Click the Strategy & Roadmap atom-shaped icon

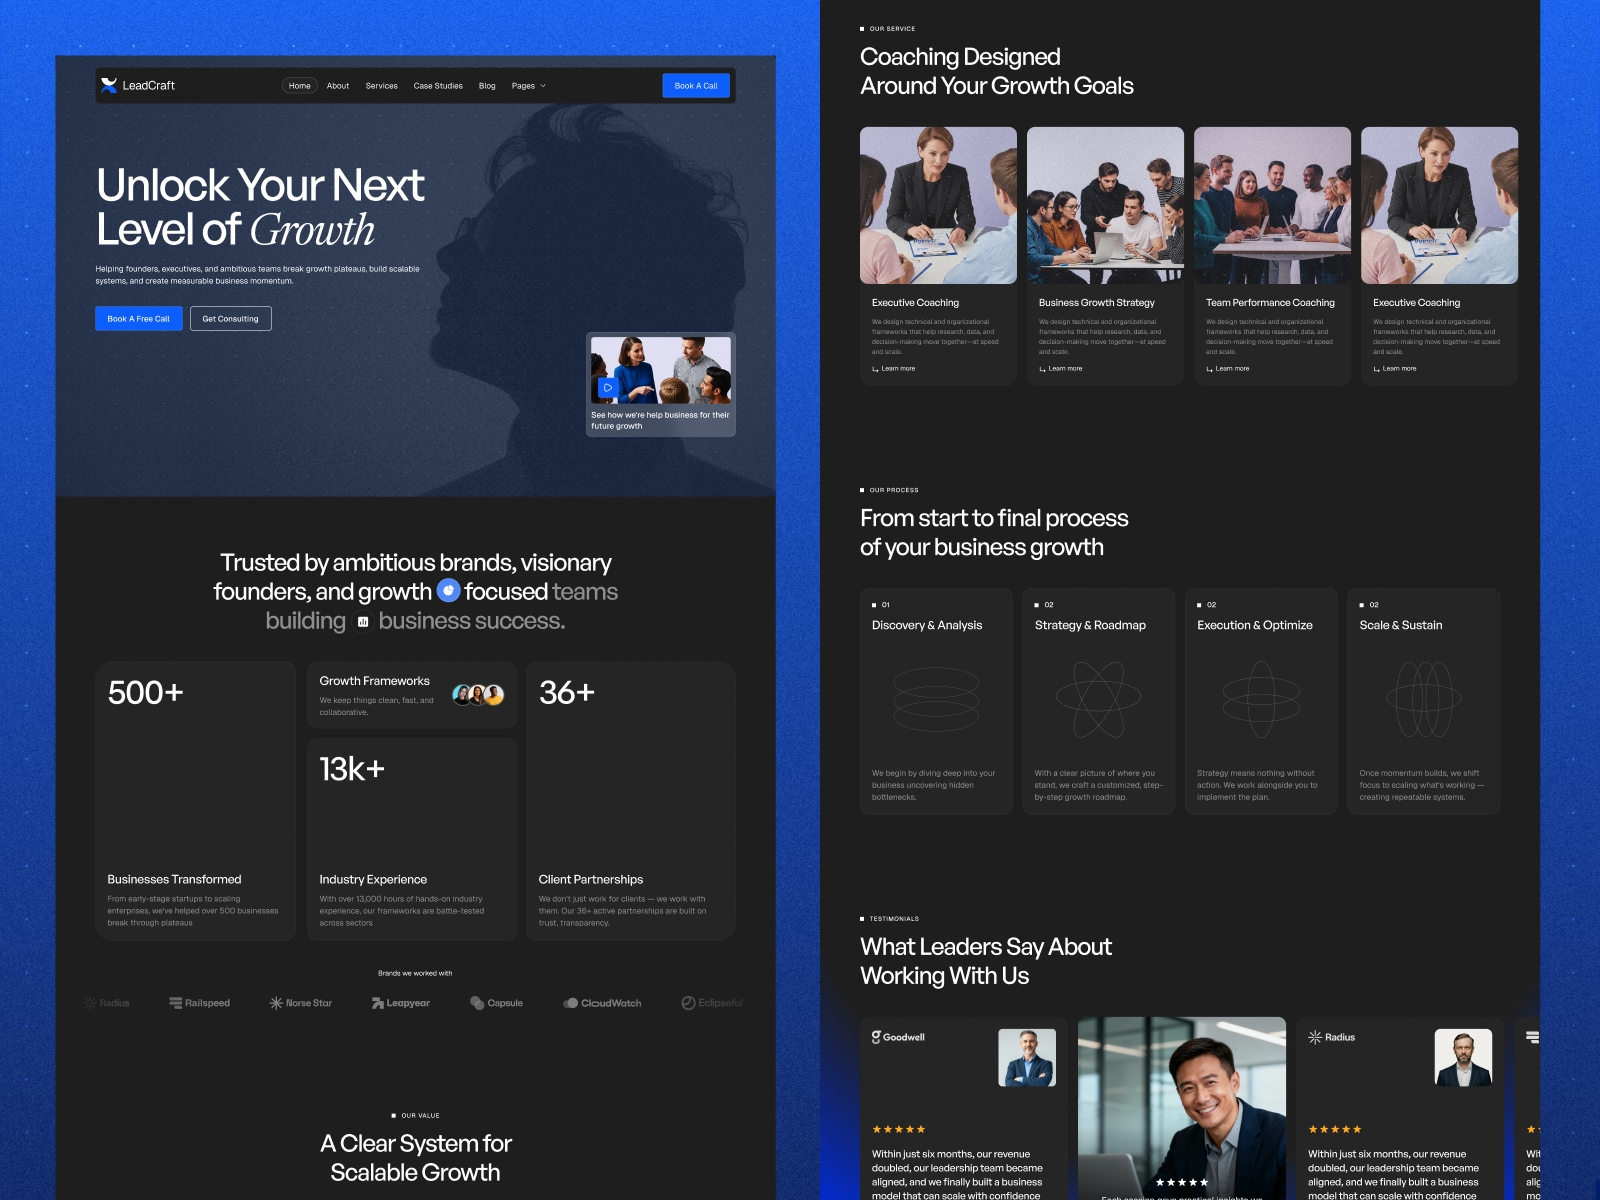tap(1099, 699)
